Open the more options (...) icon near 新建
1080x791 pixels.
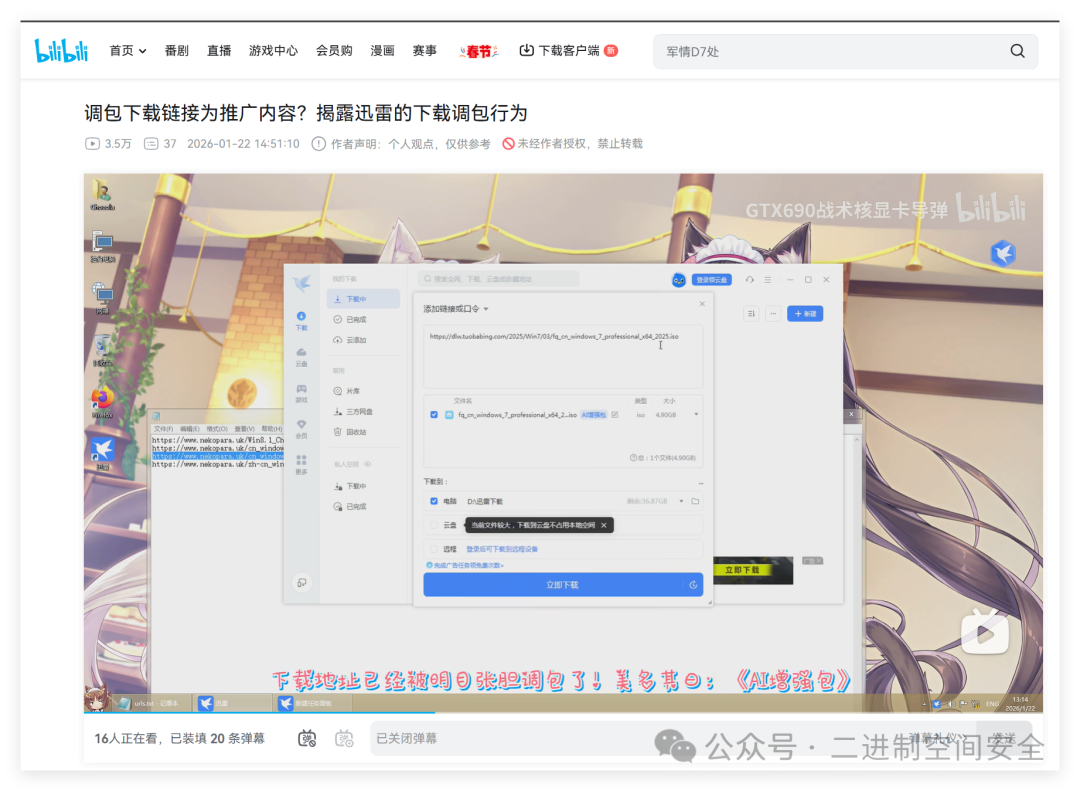click(x=773, y=313)
